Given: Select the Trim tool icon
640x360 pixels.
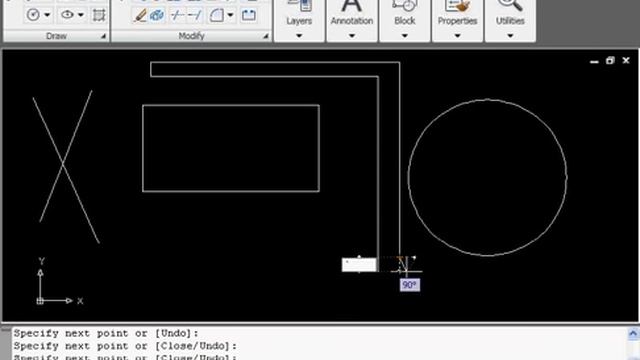Looking at the screenshot, I should coord(177,16).
